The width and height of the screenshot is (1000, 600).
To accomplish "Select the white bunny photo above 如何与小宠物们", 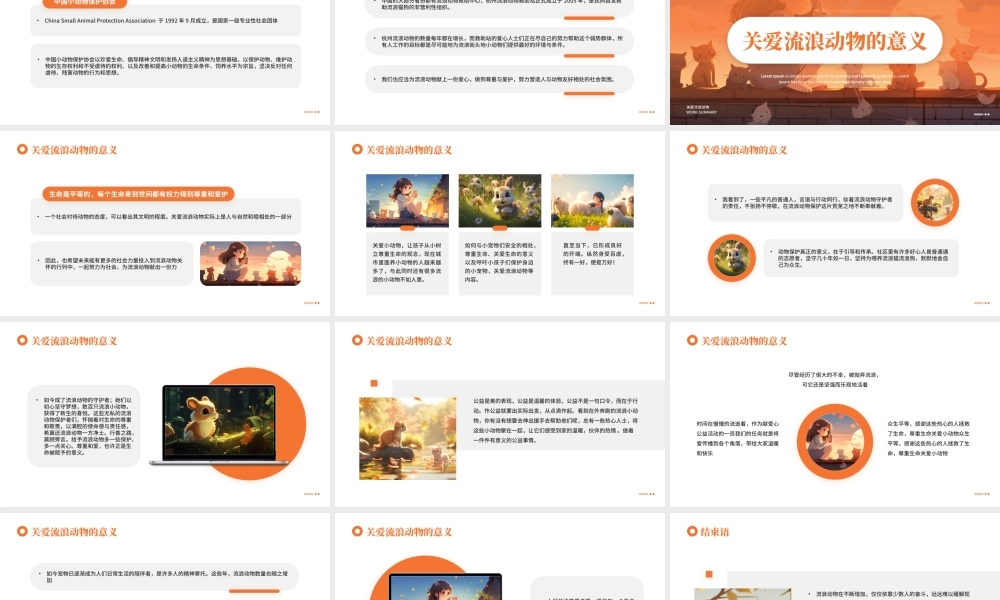I will (500, 201).
